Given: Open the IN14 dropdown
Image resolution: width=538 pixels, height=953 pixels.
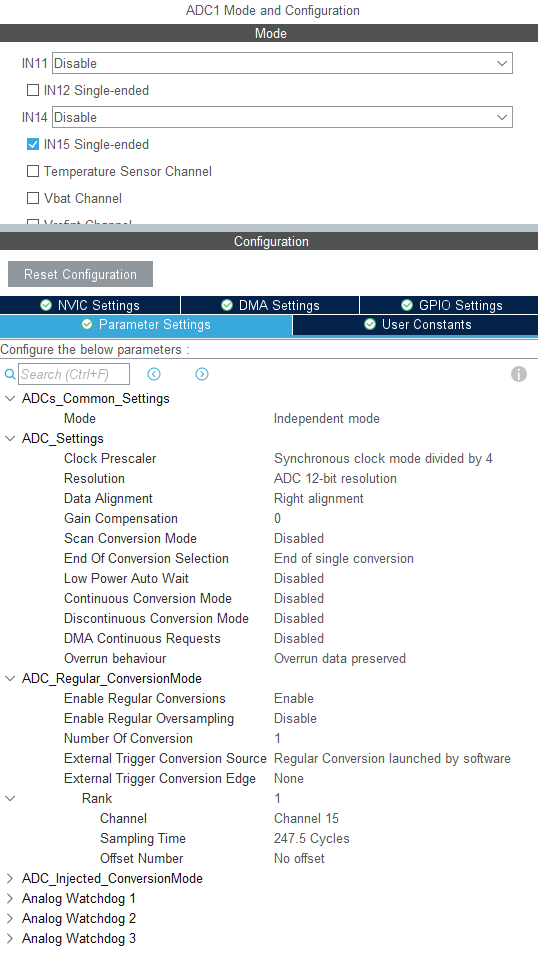Looking at the screenshot, I should point(282,117).
